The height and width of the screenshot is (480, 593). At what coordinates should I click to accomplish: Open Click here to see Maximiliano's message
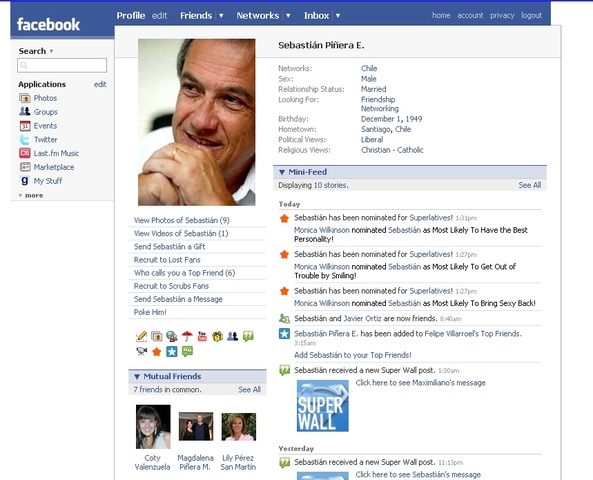[x=420, y=382]
